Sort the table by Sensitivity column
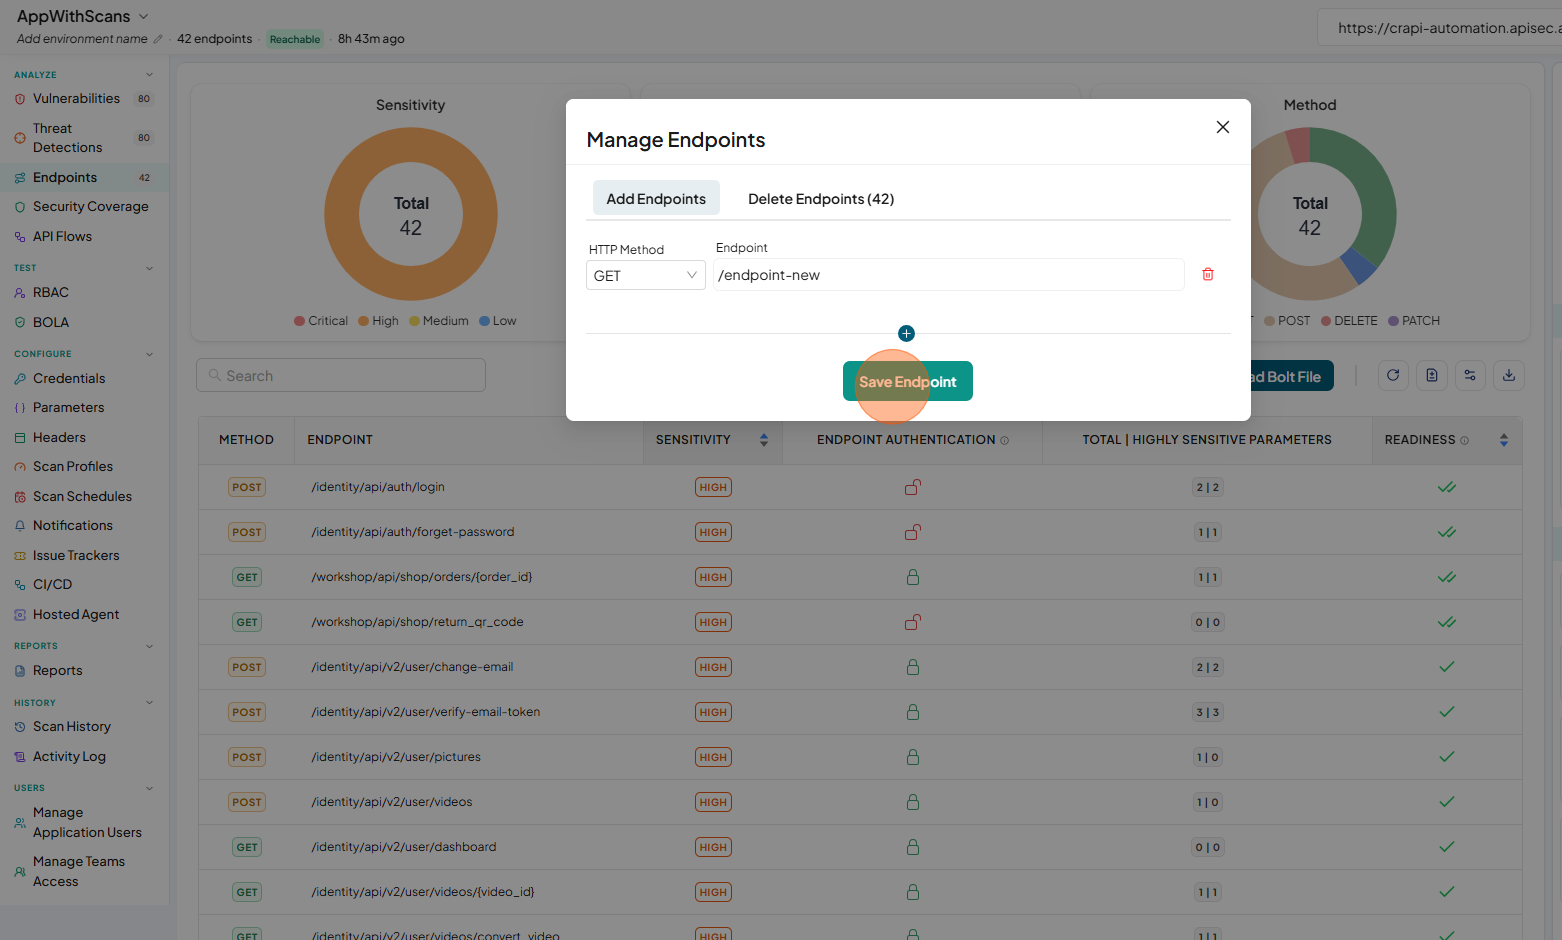1562x940 pixels. pos(764,440)
